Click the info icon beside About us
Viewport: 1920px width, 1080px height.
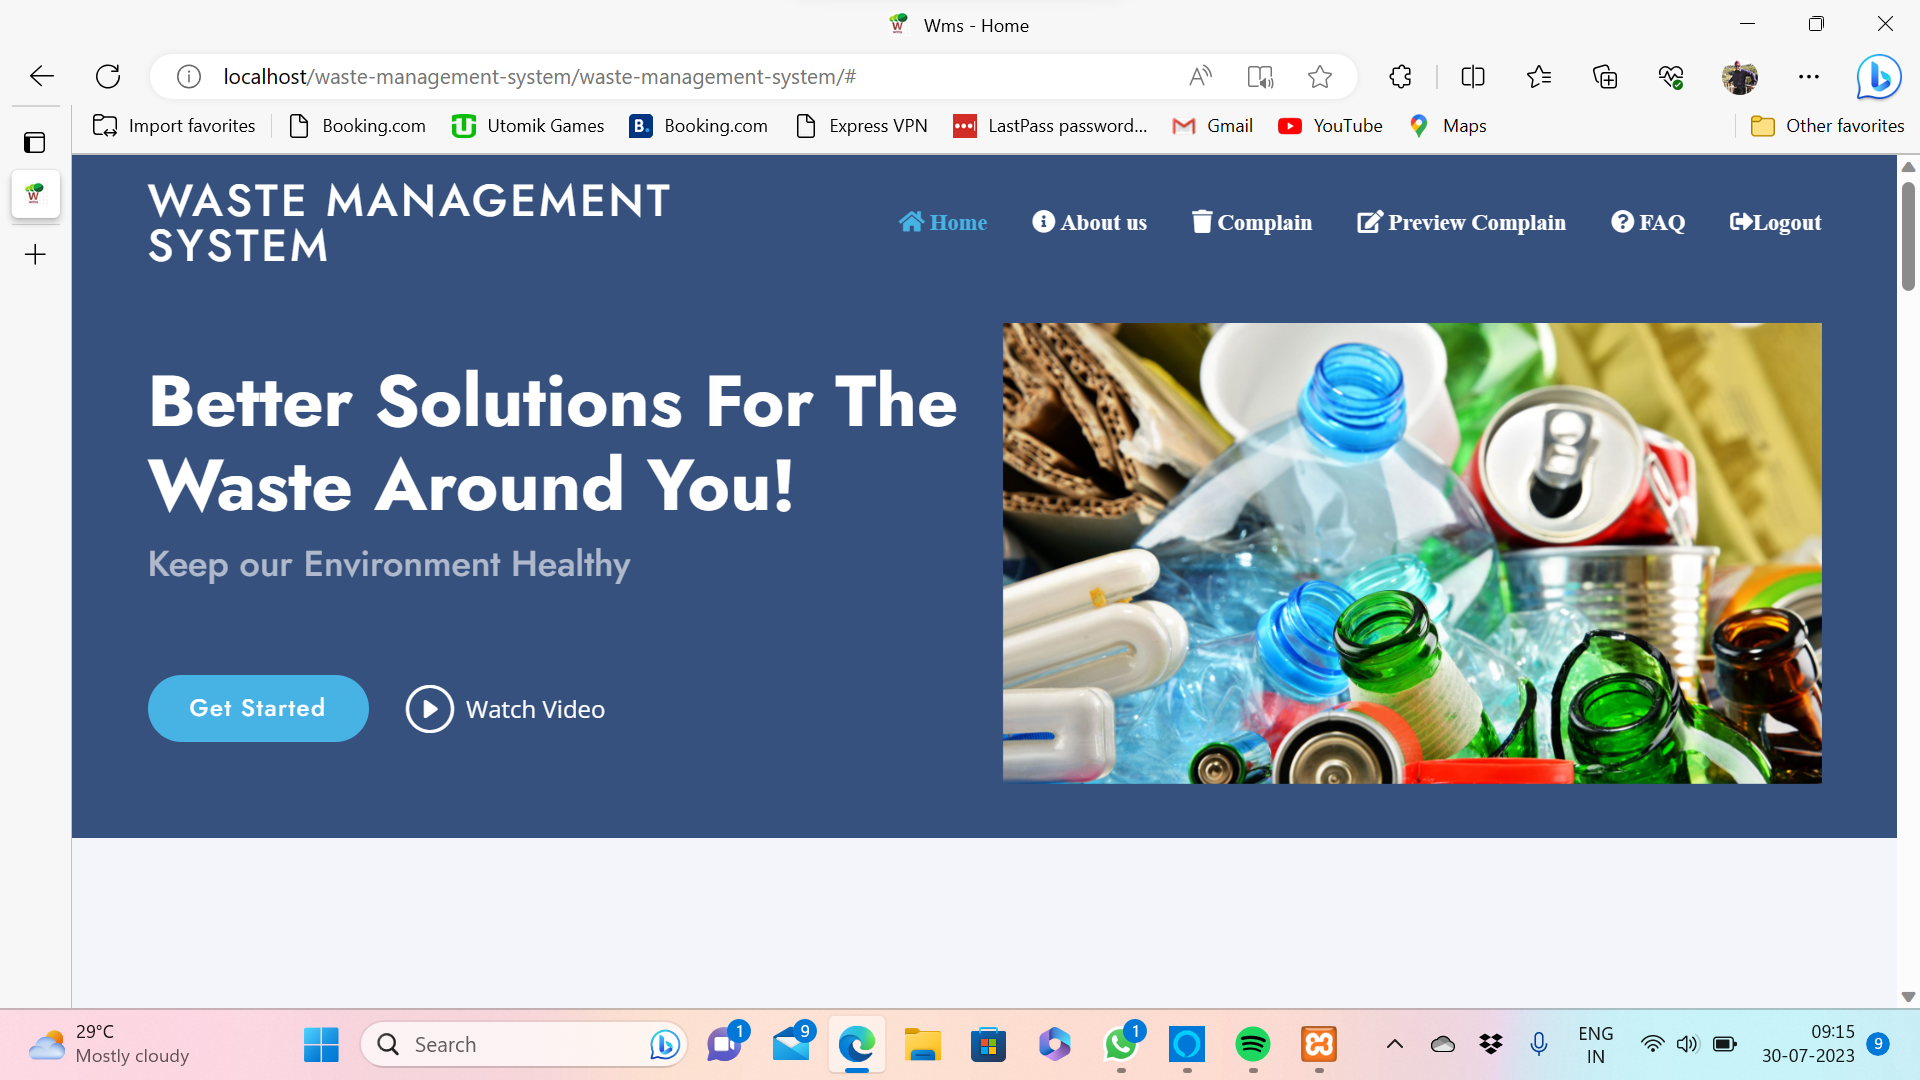[x=1043, y=222]
